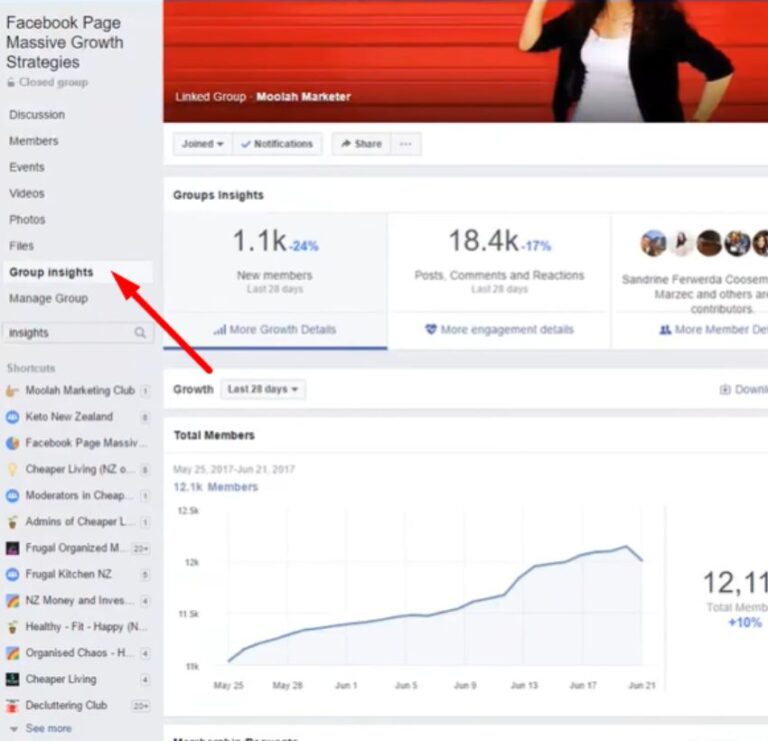The image size is (768, 741).
Task: Click the Facebook Page Massive Growth Strategies title
Action: tap(65, 43)
